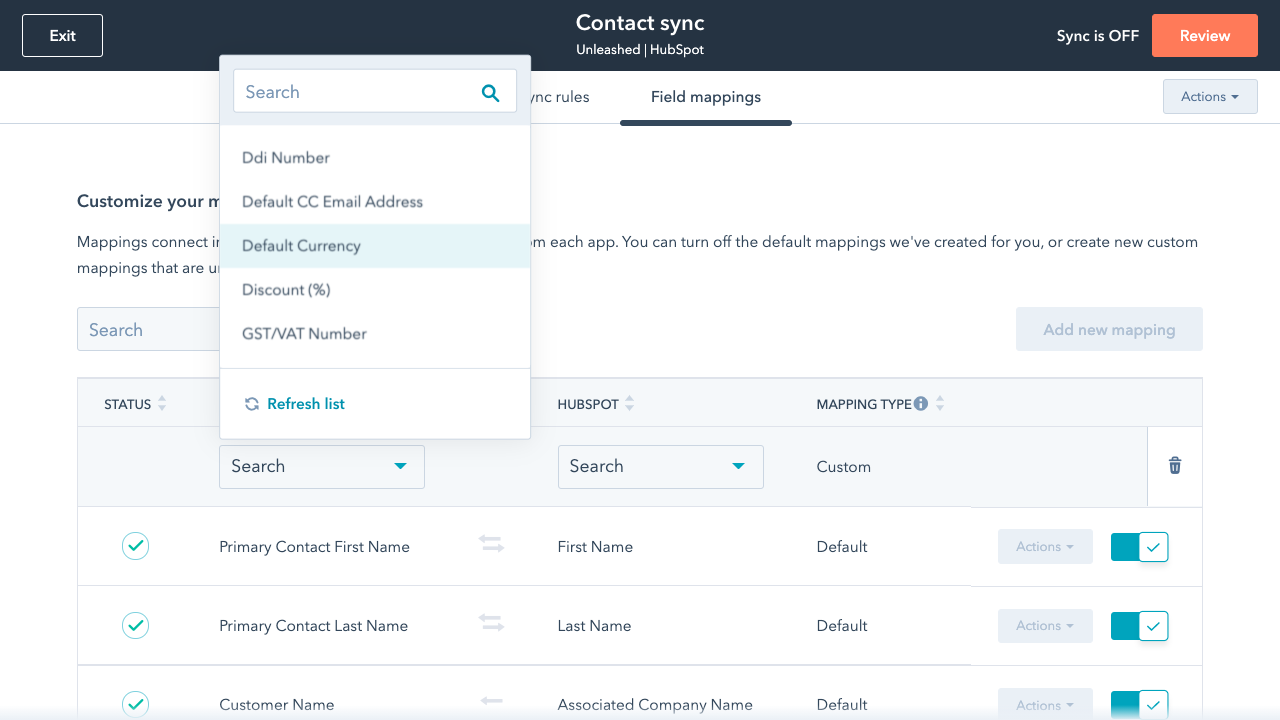Focus the dropdown Search input field
The height and width of the screenshot is (720, 1280).
pos(355,92)
